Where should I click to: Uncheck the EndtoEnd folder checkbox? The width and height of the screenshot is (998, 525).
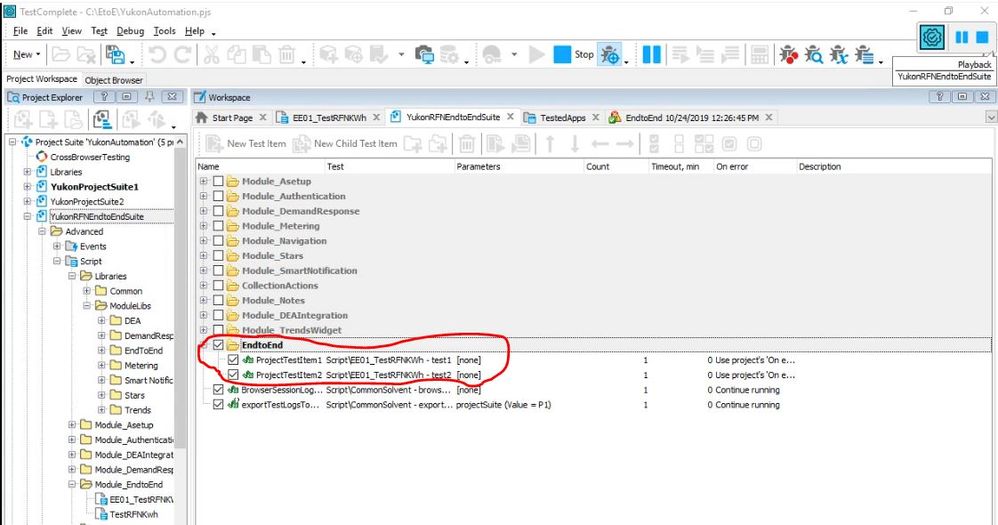click(x=218, y=345)
